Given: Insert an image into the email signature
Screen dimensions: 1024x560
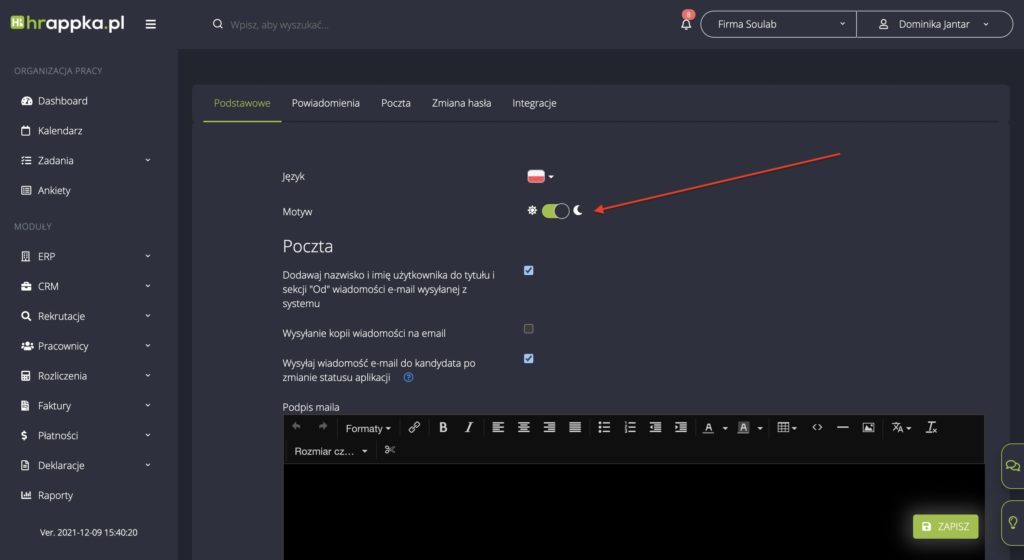Looking at the screenshot, I should click(868, 427).
